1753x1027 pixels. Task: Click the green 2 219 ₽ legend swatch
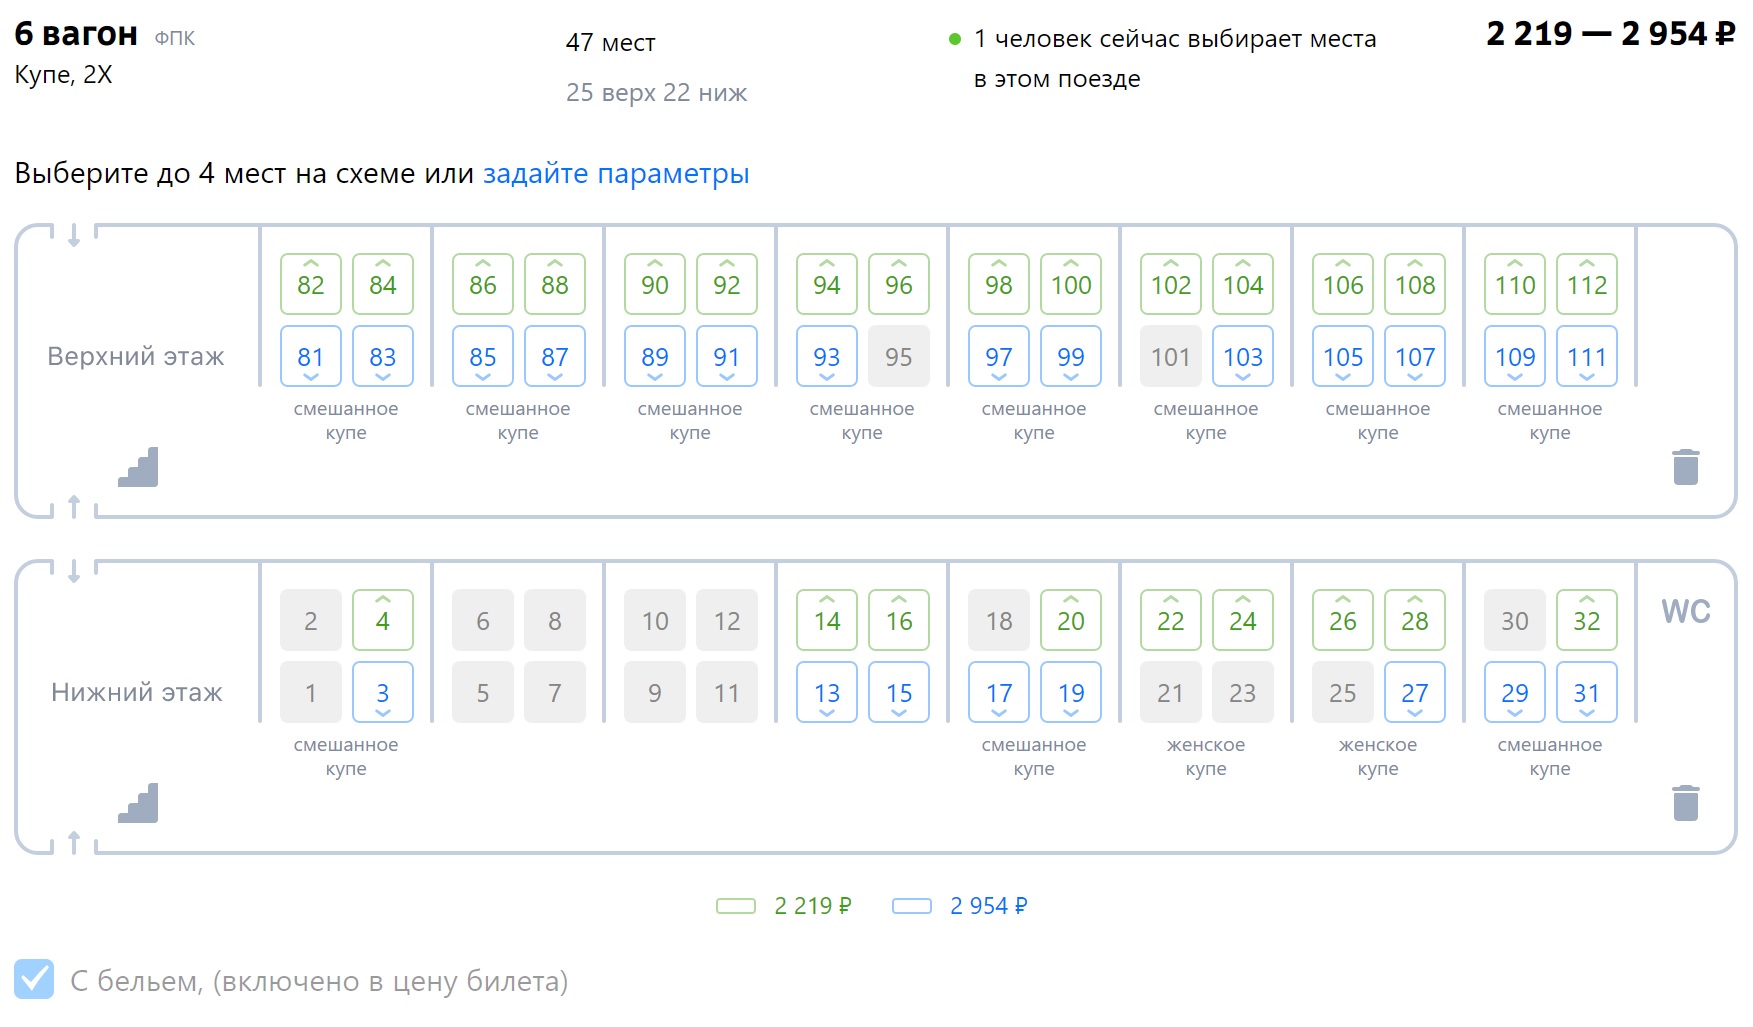736,906
